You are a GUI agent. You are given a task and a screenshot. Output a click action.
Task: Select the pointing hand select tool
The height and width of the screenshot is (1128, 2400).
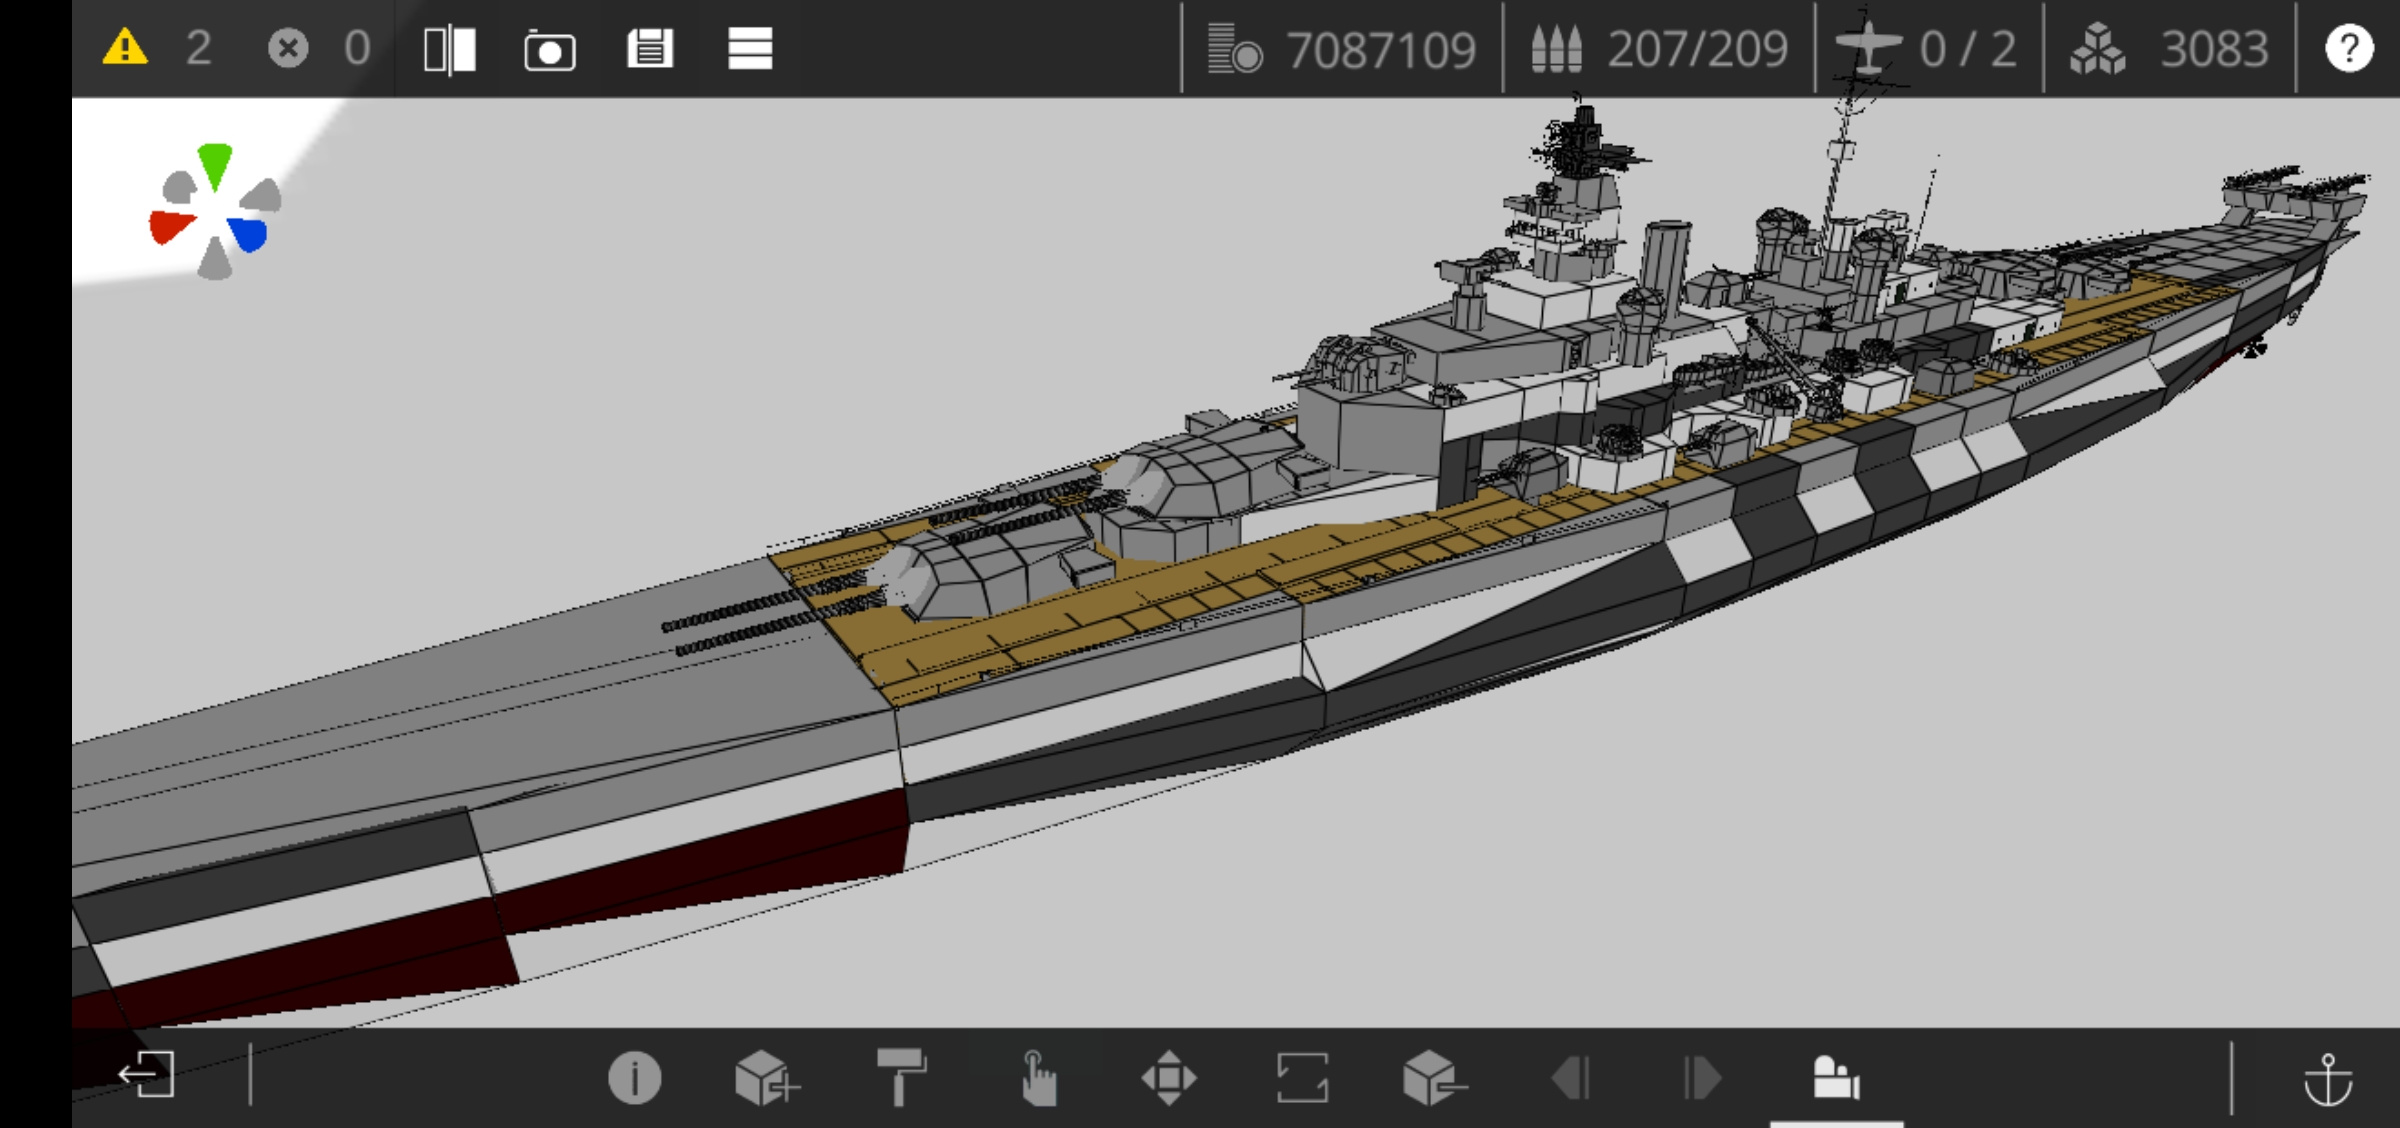tap(1037, 1078)
